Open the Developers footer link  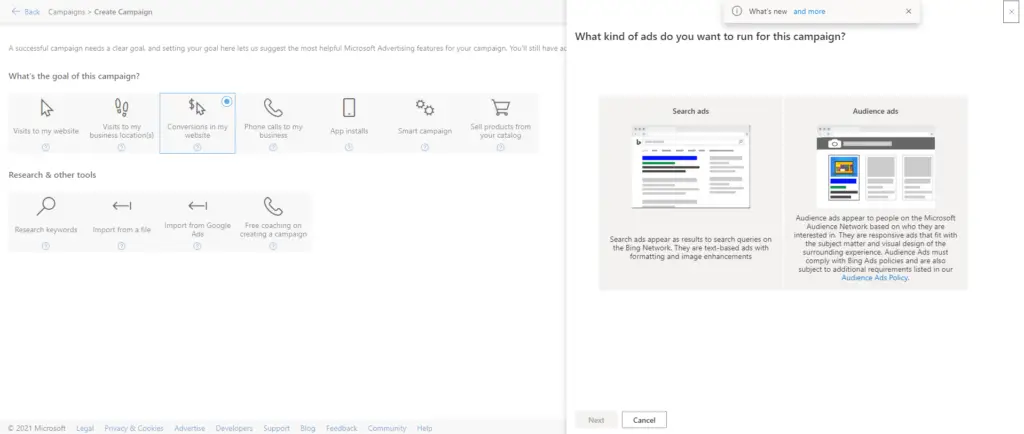click(234, 428)
